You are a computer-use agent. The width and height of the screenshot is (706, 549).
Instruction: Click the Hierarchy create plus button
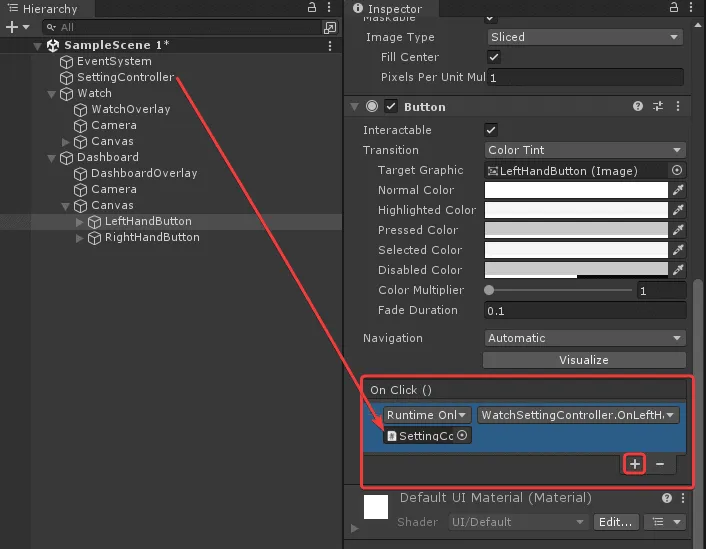(x=12, y=27)
